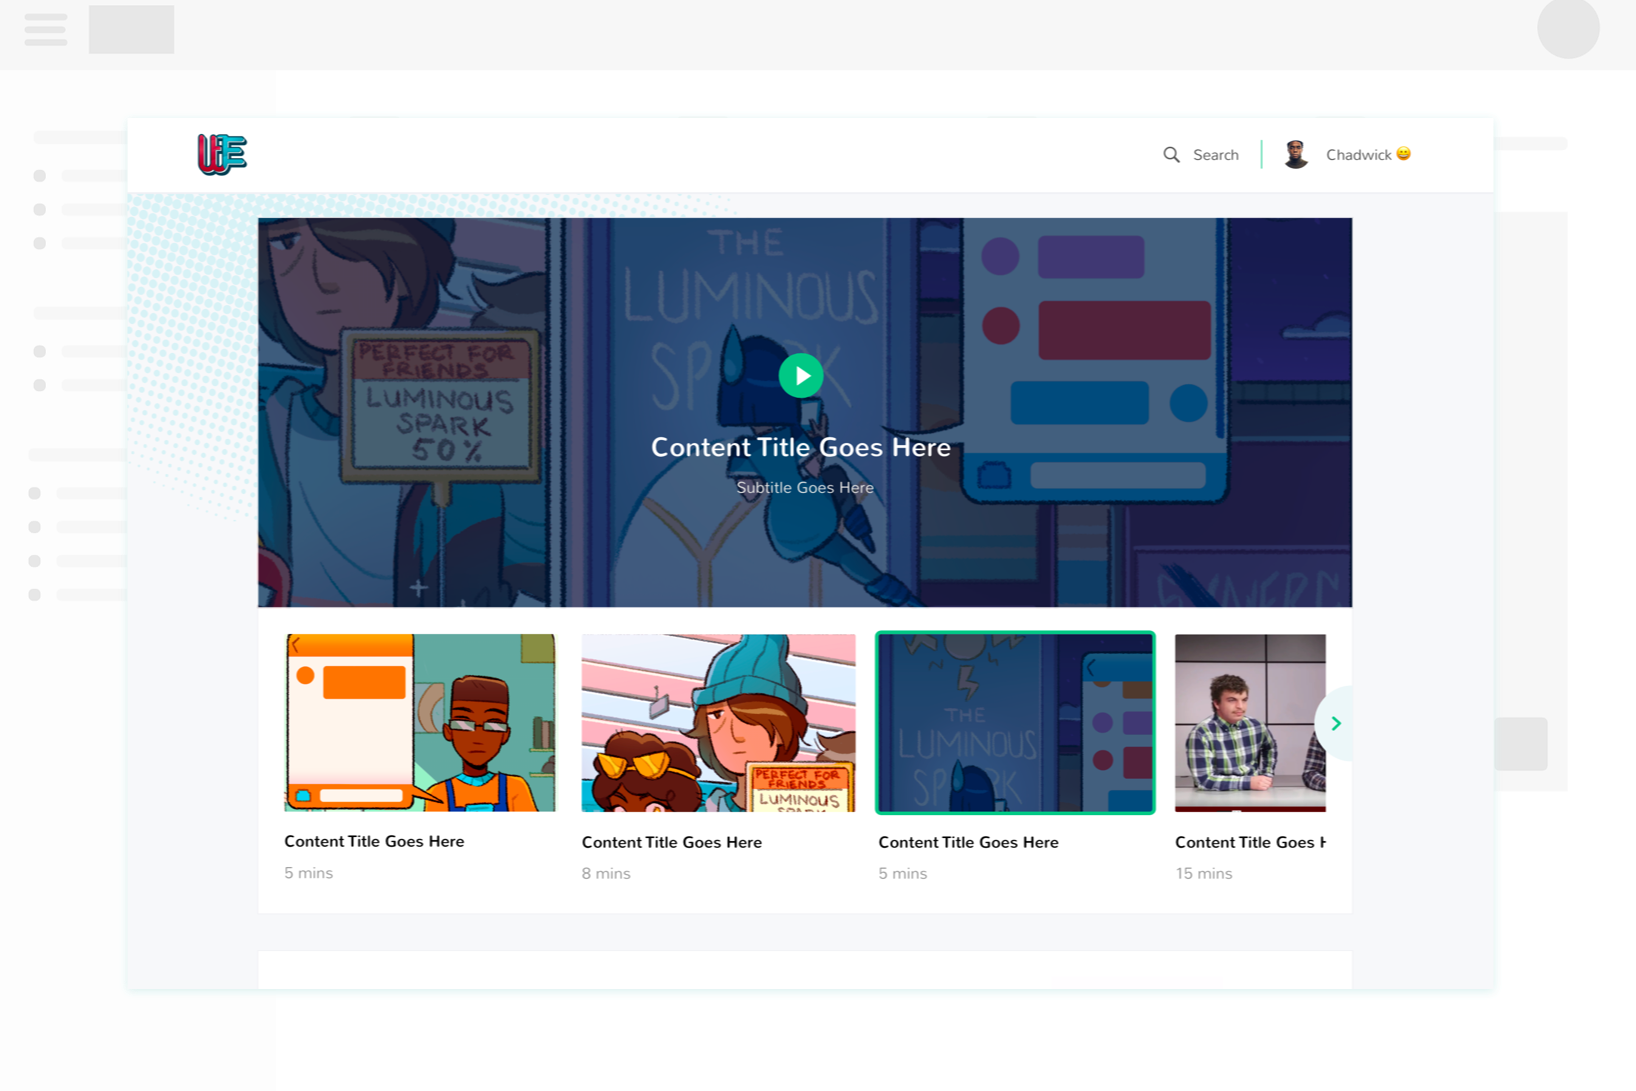Click the grey logo placeholder in background top bar

pos(131,29)
